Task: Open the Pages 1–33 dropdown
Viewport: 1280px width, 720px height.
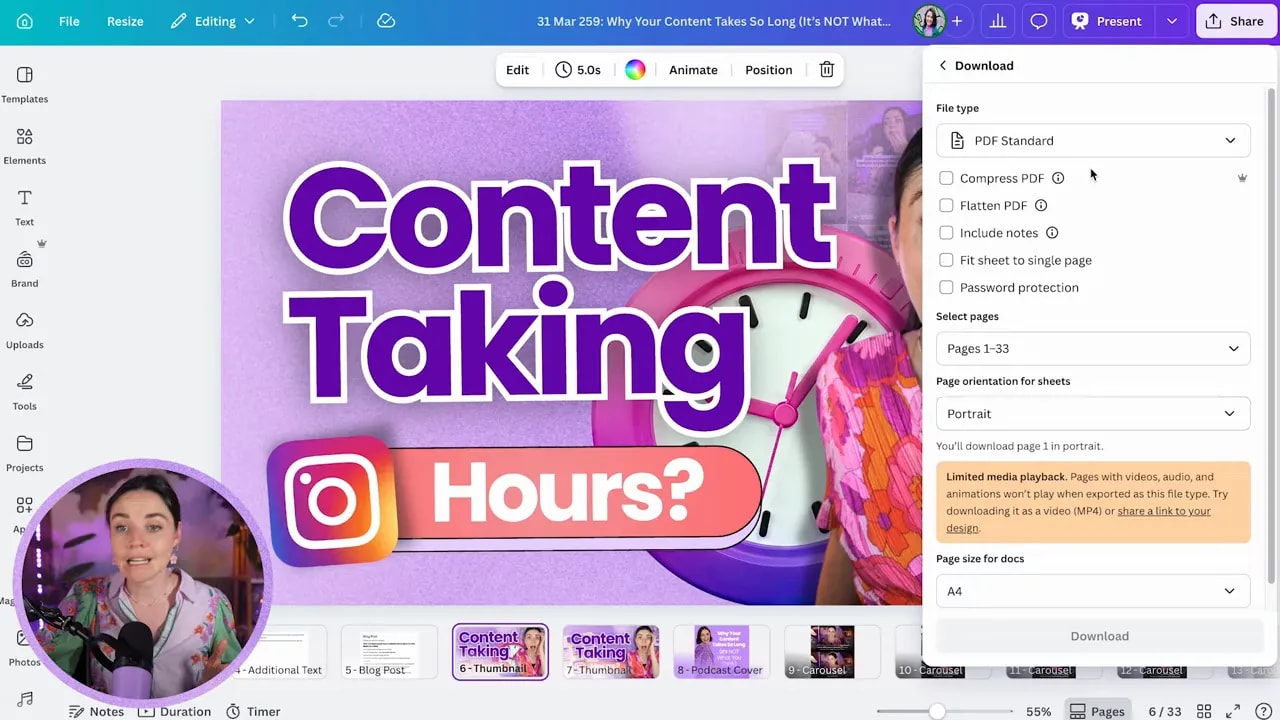Action: tap(1093, 348)
